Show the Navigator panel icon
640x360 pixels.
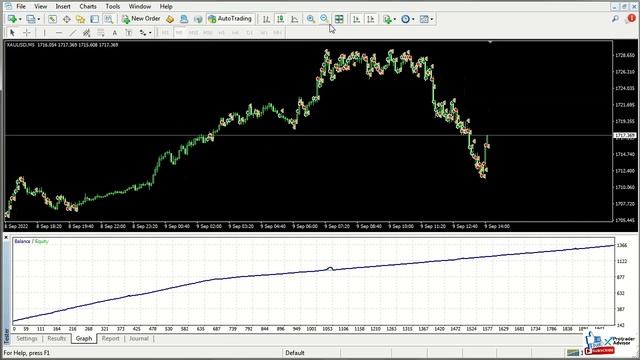80,19
